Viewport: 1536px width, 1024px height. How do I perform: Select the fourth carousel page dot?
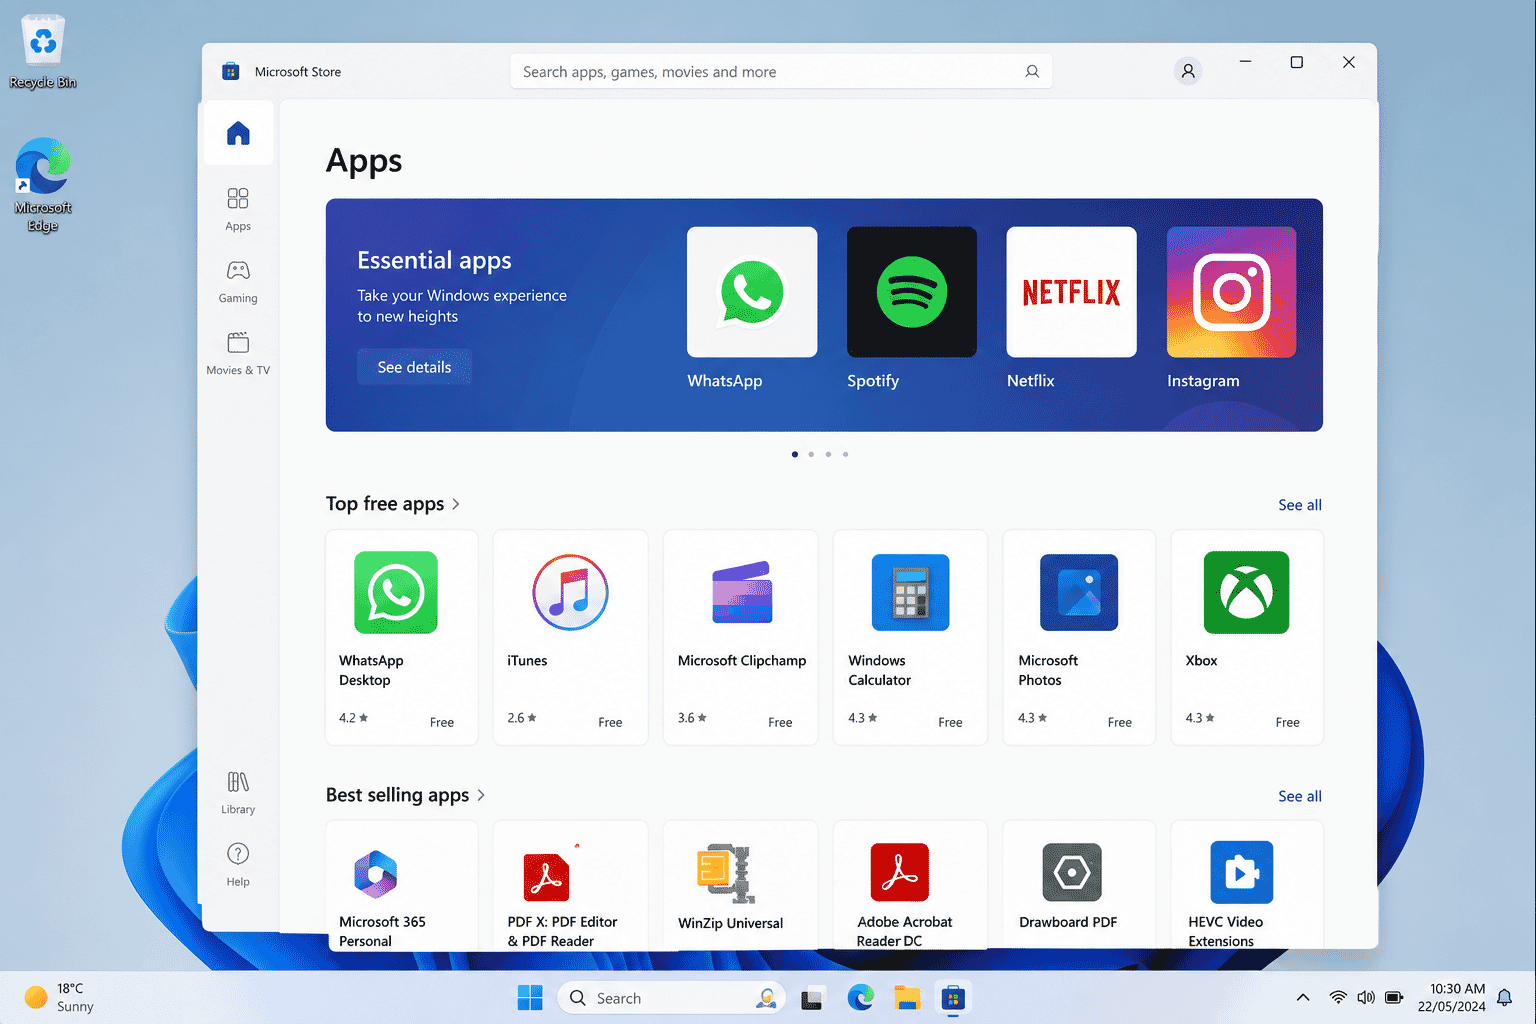pos(845,454)
